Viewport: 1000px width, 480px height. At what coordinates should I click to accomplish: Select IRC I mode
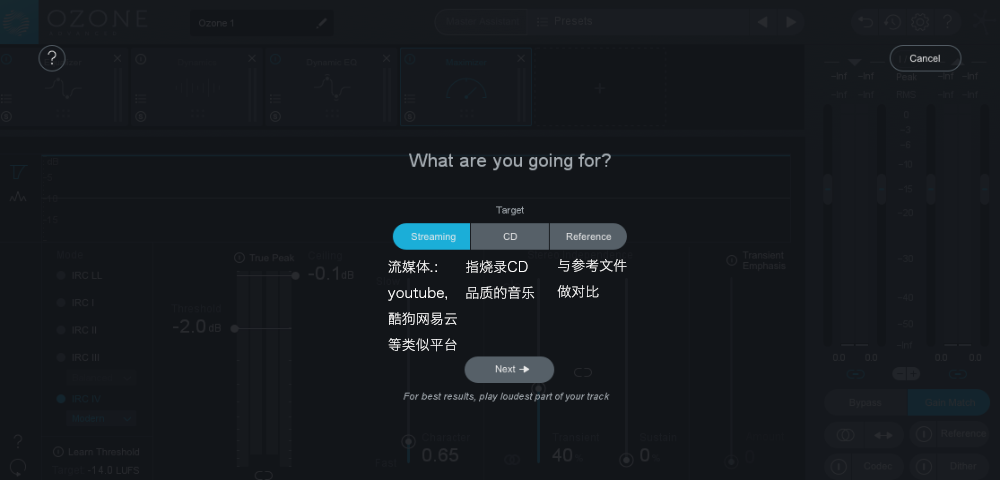pos(75,303)
